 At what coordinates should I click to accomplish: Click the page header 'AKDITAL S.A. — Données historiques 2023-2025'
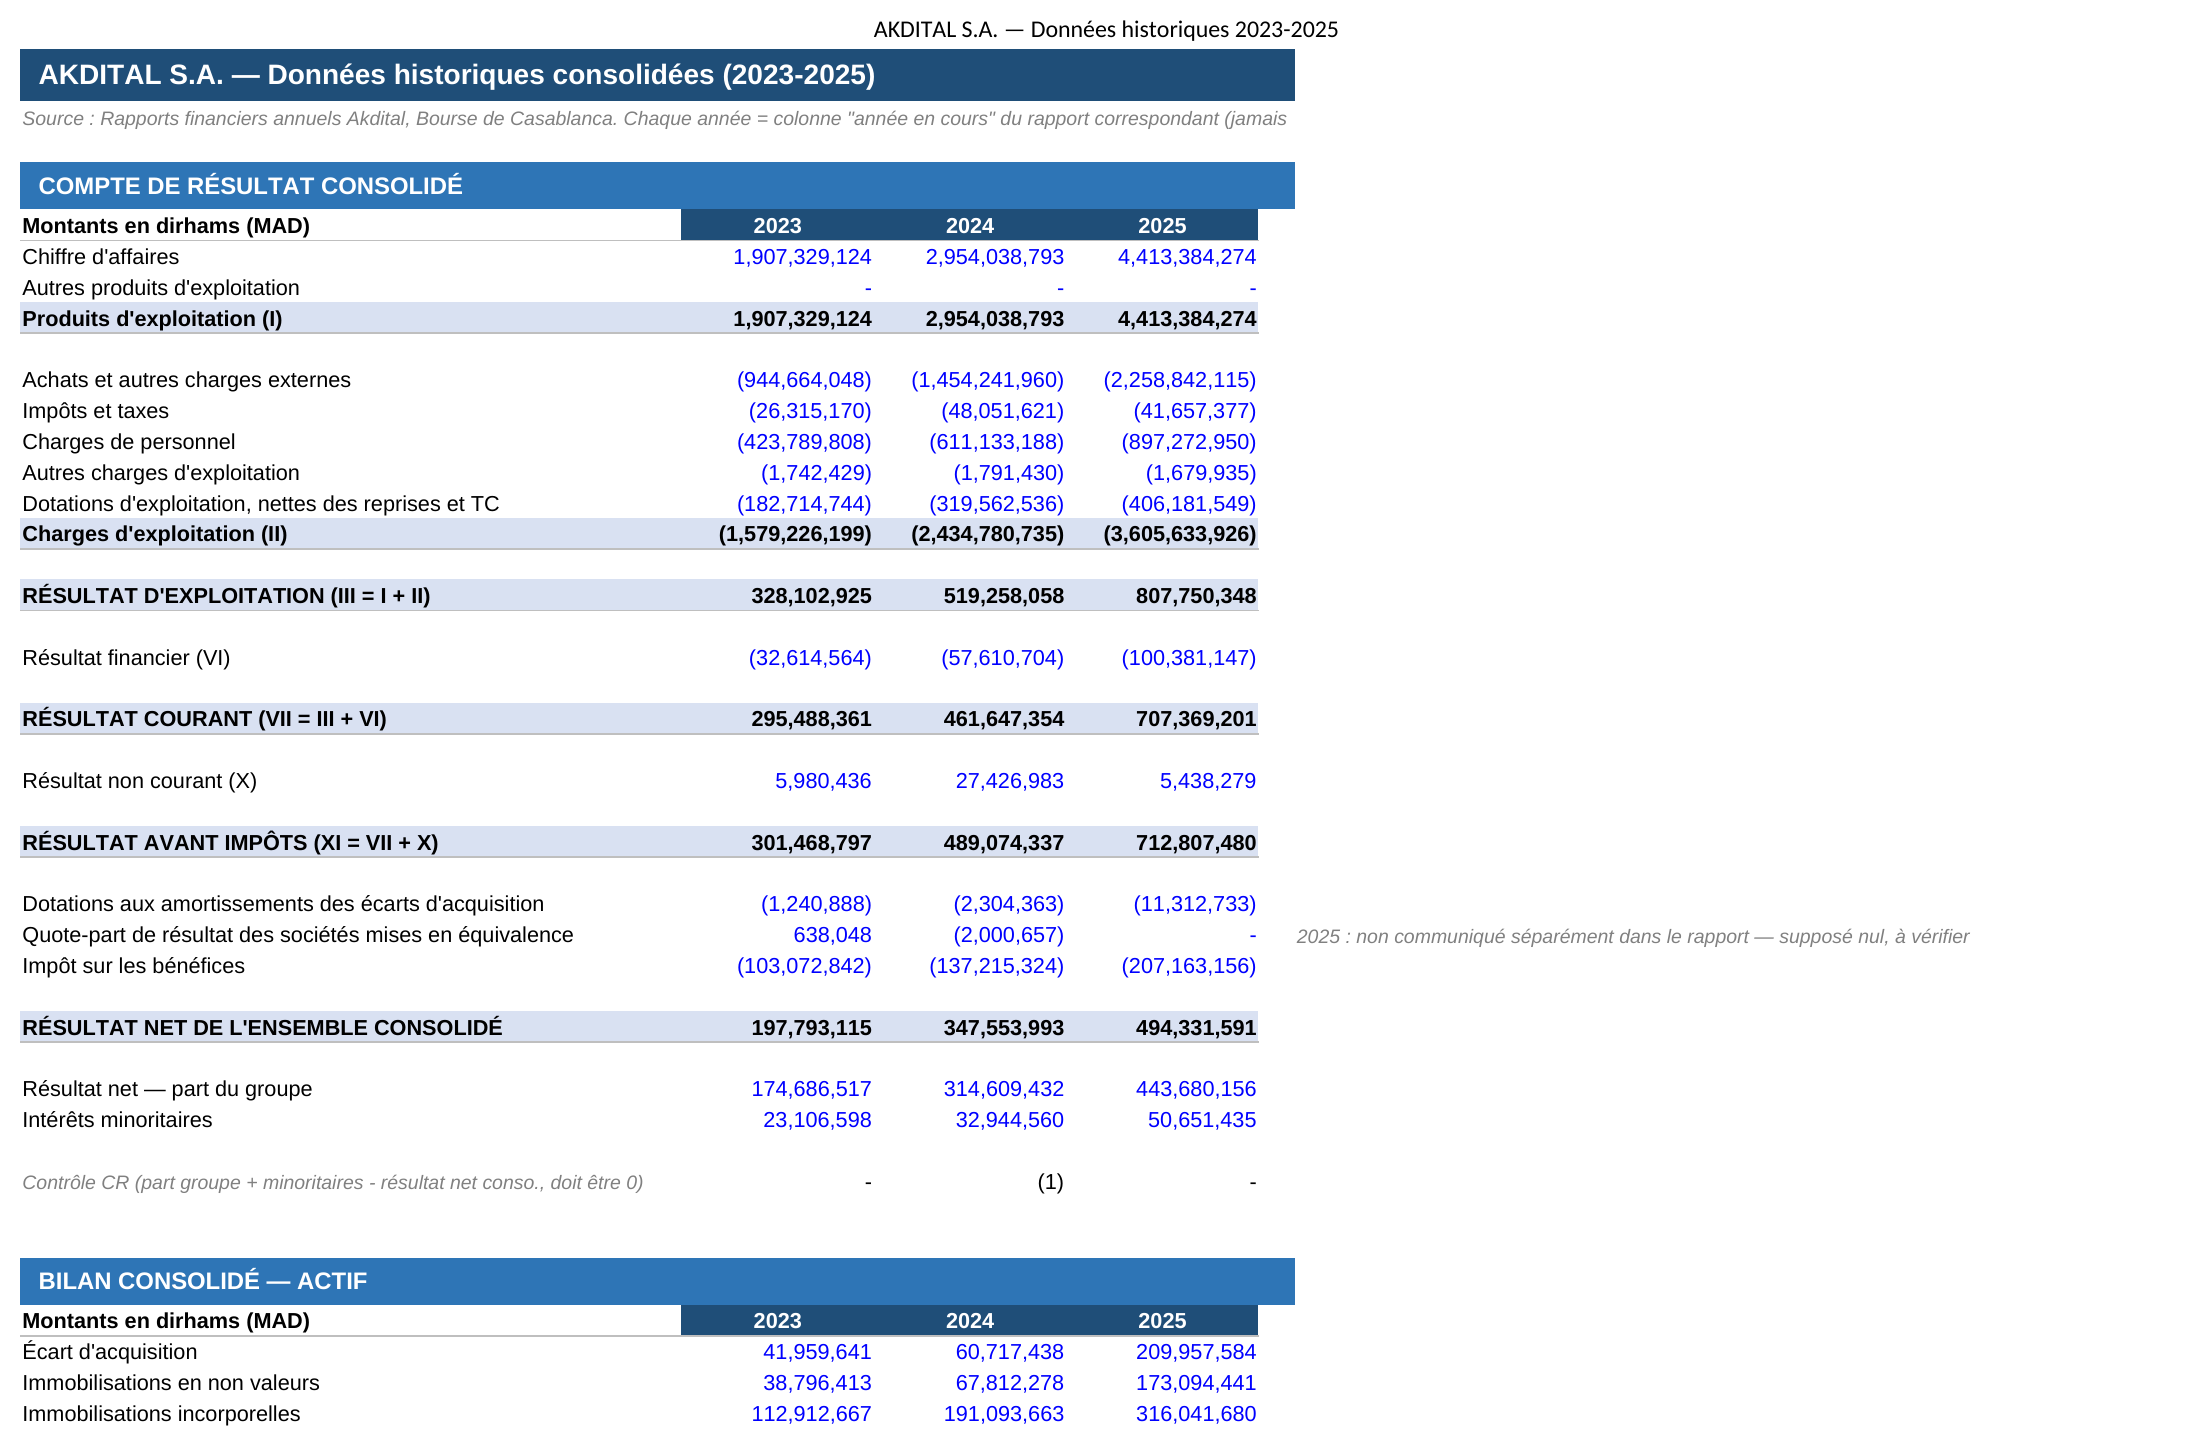(1105, 29)
